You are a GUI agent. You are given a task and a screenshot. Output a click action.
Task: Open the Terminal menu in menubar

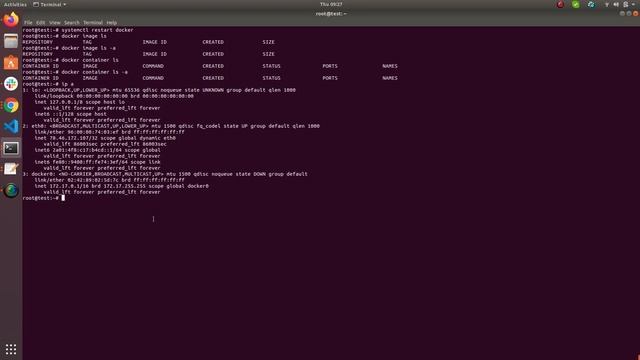[x=93, y=23]
